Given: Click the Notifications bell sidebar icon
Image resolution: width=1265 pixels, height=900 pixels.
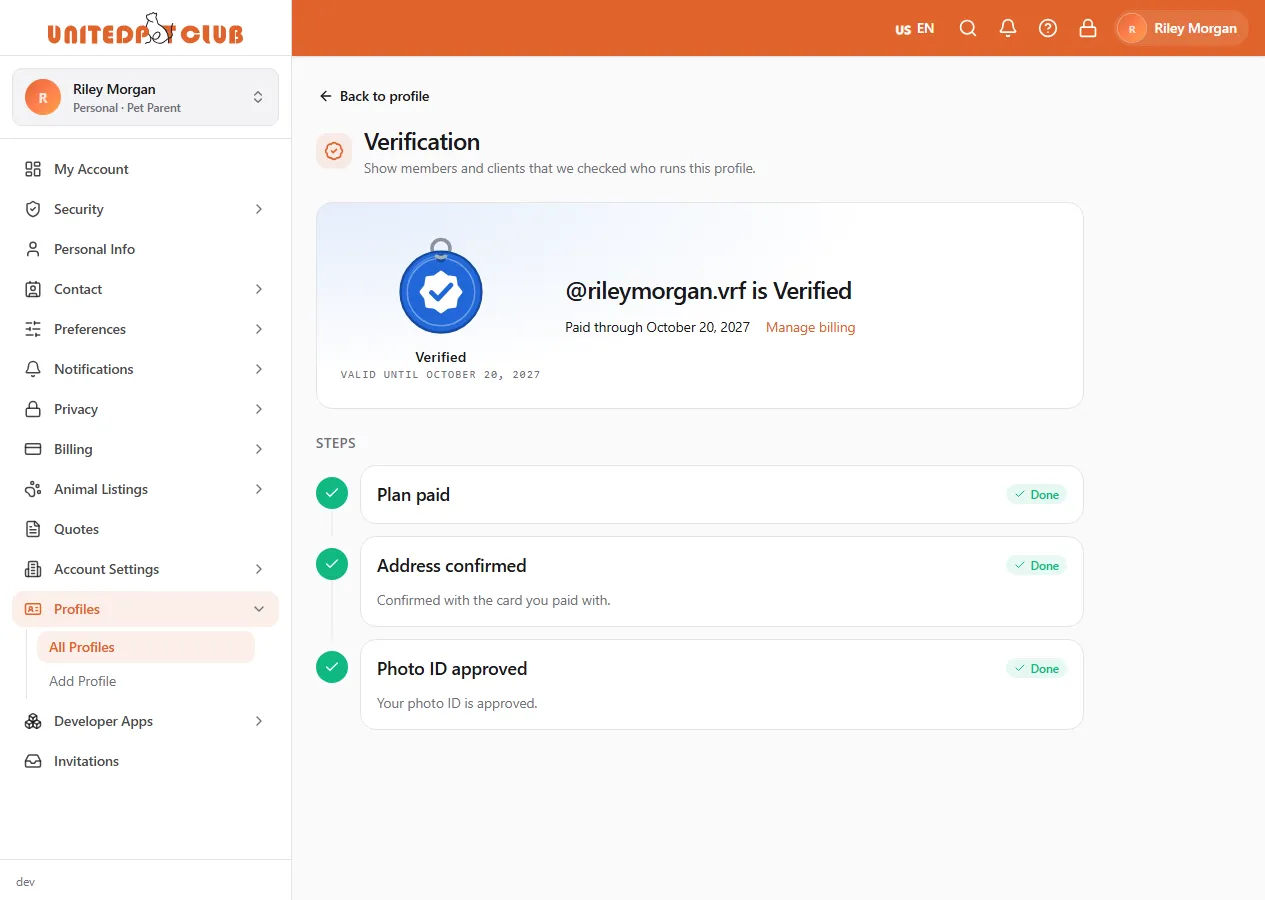Looking at the screenshot, I should point(33,369).
